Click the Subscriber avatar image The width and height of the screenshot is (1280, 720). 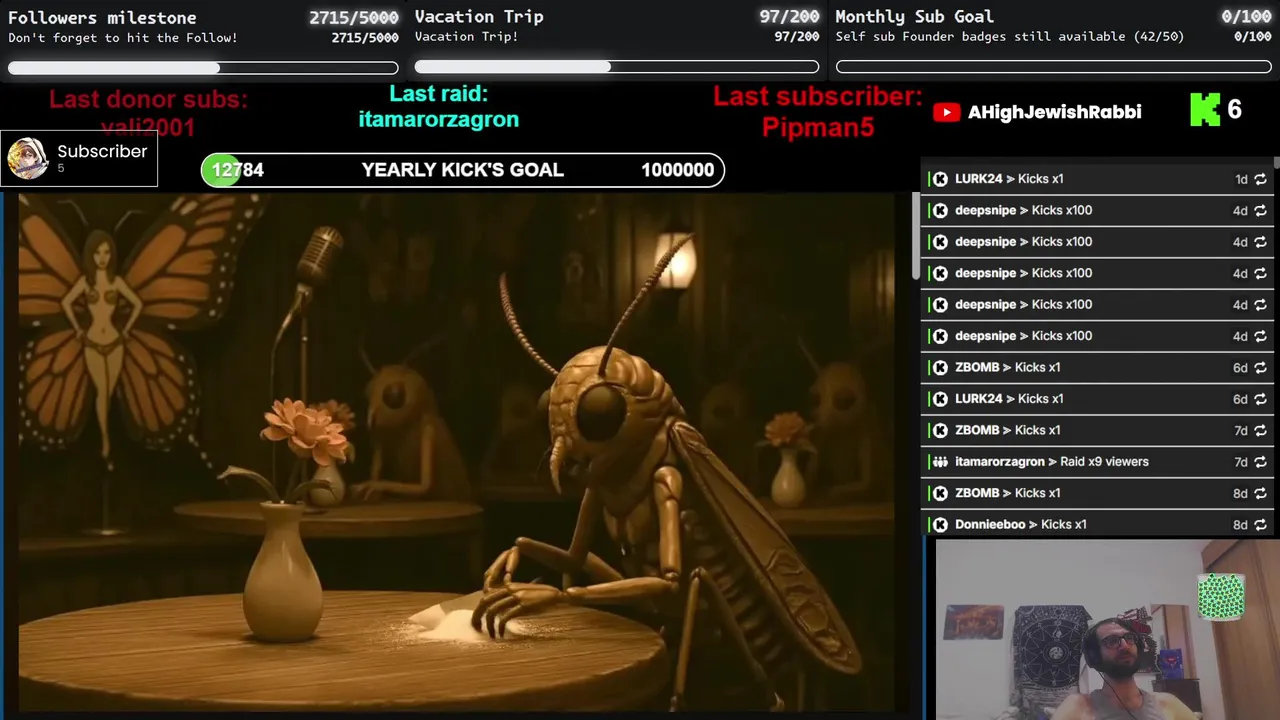click(27, 158)
